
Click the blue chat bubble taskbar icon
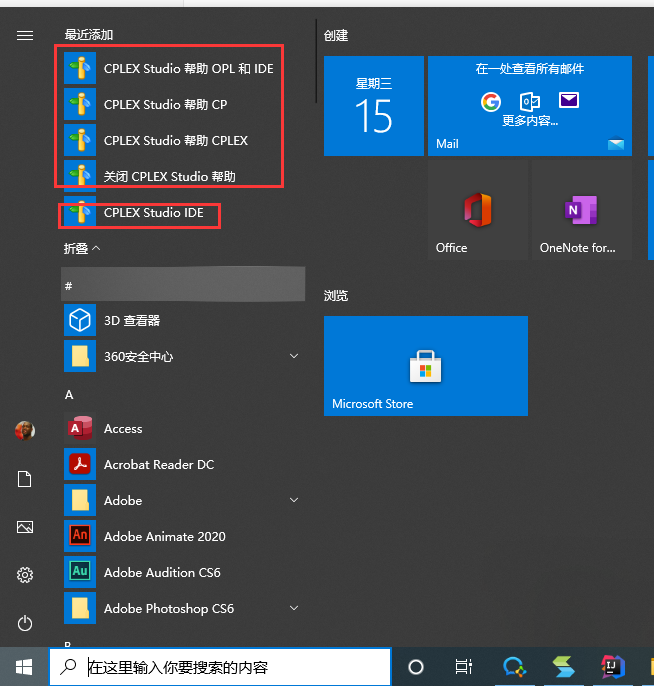(514, 667)
